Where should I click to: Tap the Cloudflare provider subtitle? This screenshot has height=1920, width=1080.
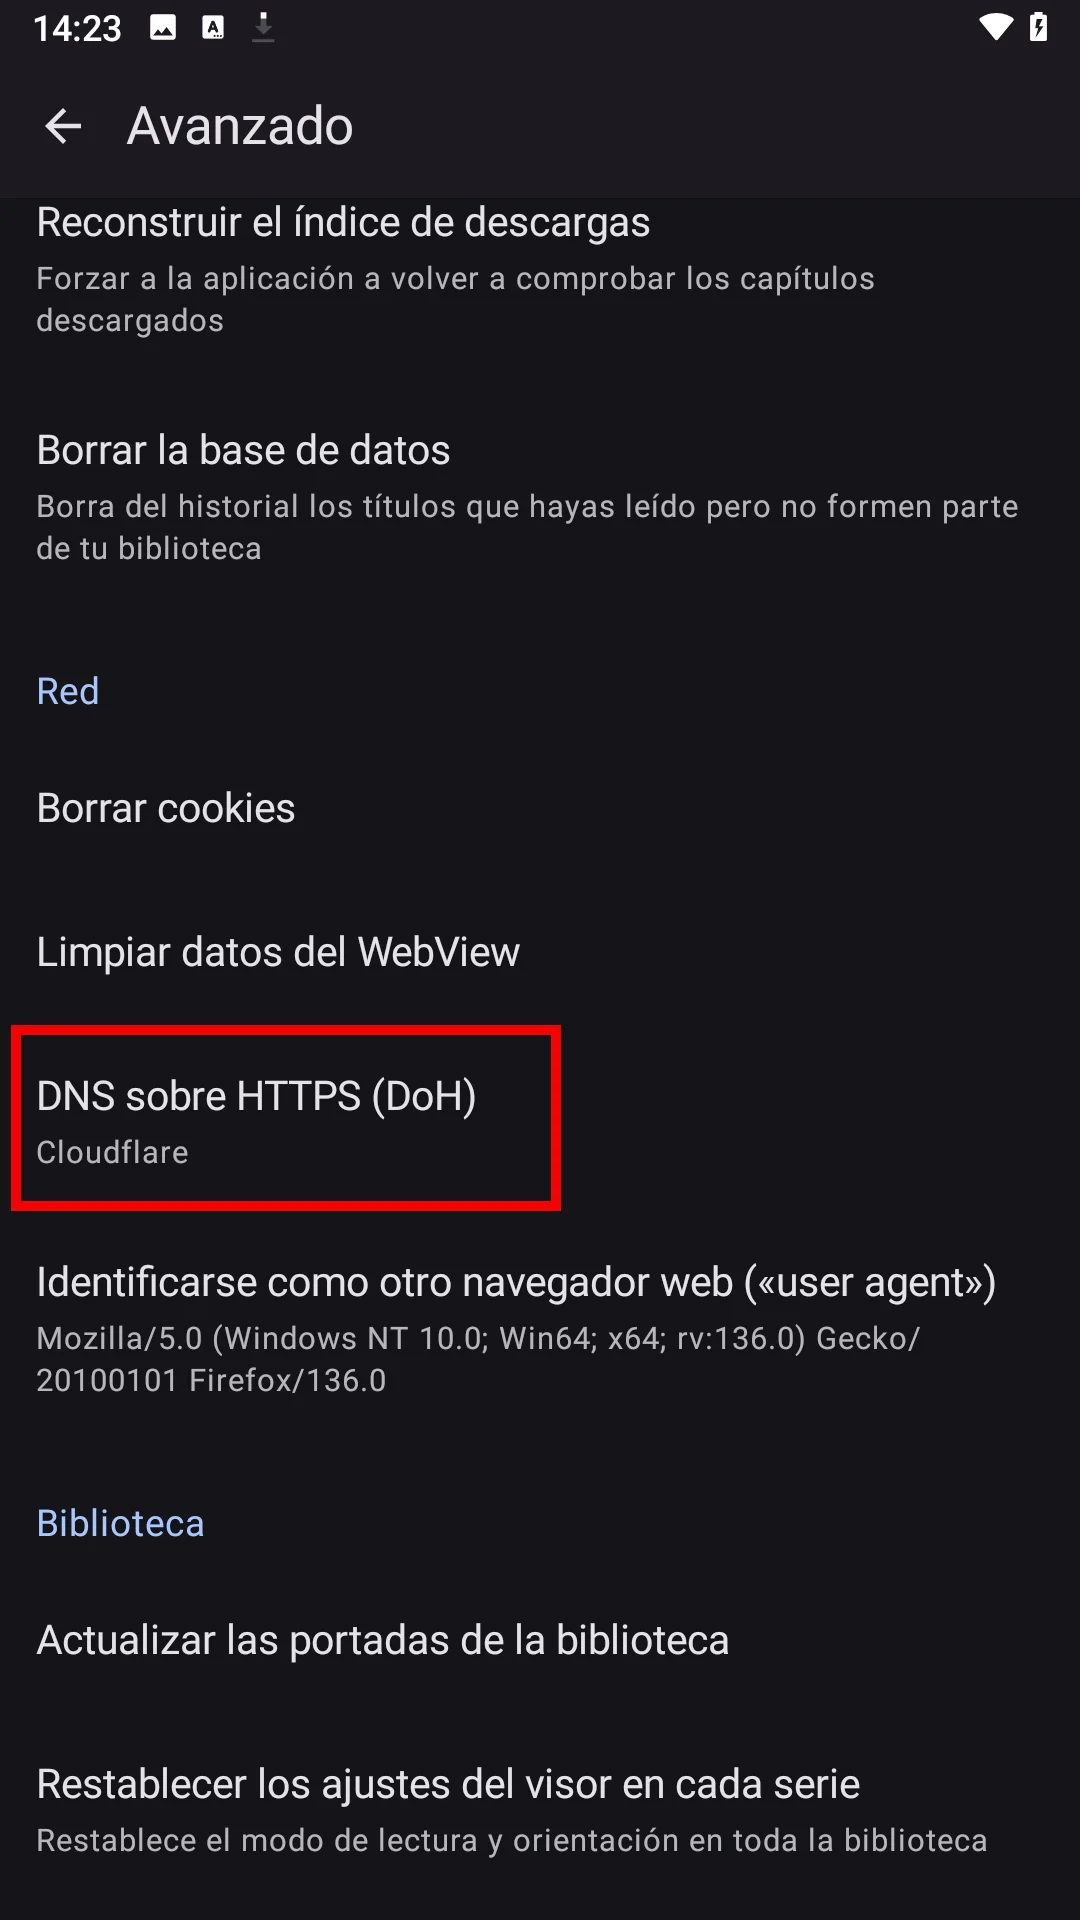point(112,1152)
